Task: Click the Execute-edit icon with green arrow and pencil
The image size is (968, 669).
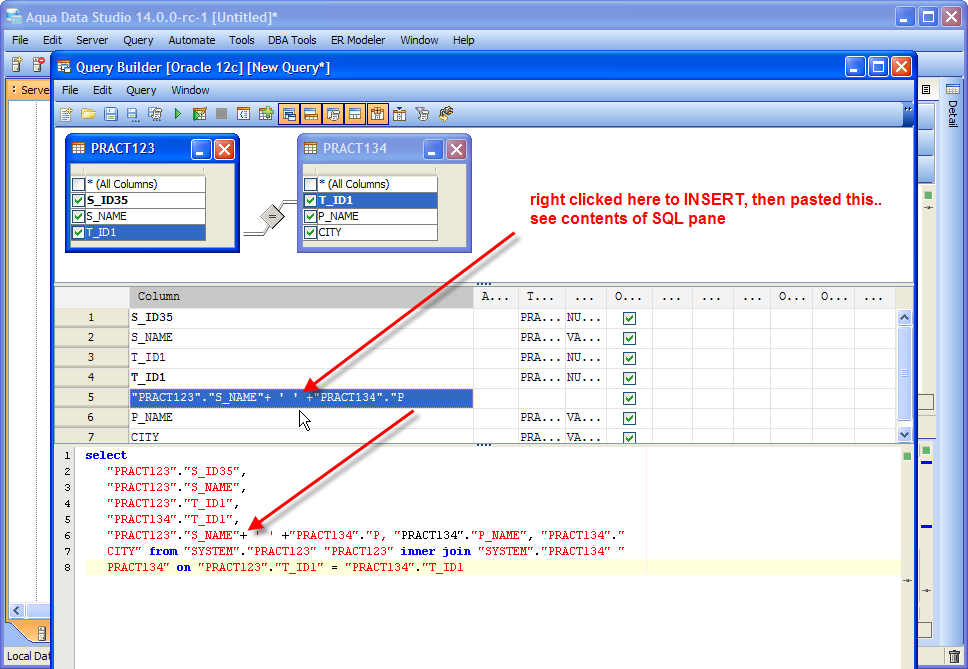Action: 199,114
